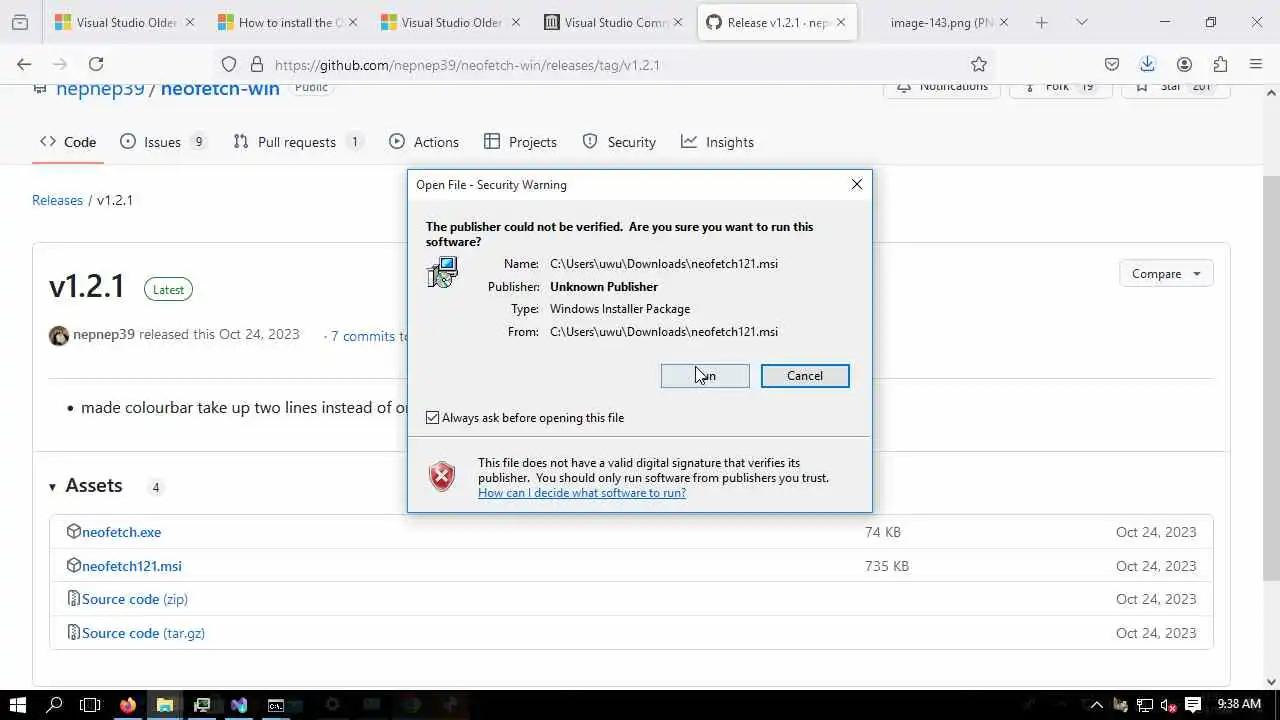The height and width of the screenshot is (720, 1280).
Task: Uncheck Always ask before opening this file
Action: 433,417
